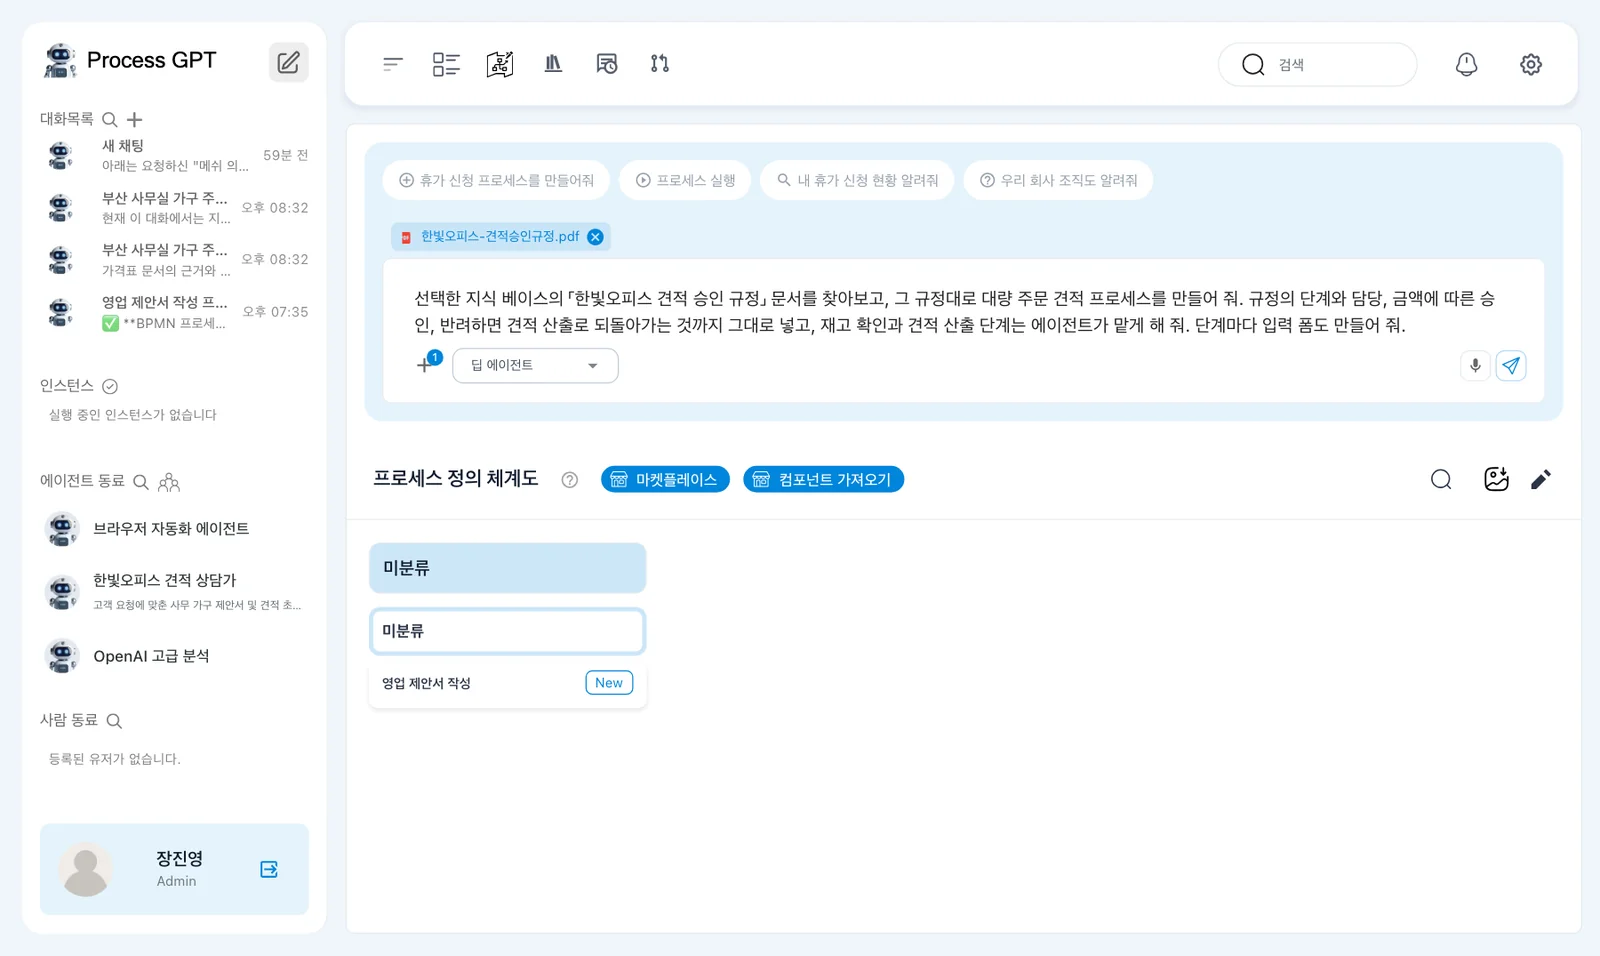
Task: Open the task list view icon
Action: click(446, 64)
